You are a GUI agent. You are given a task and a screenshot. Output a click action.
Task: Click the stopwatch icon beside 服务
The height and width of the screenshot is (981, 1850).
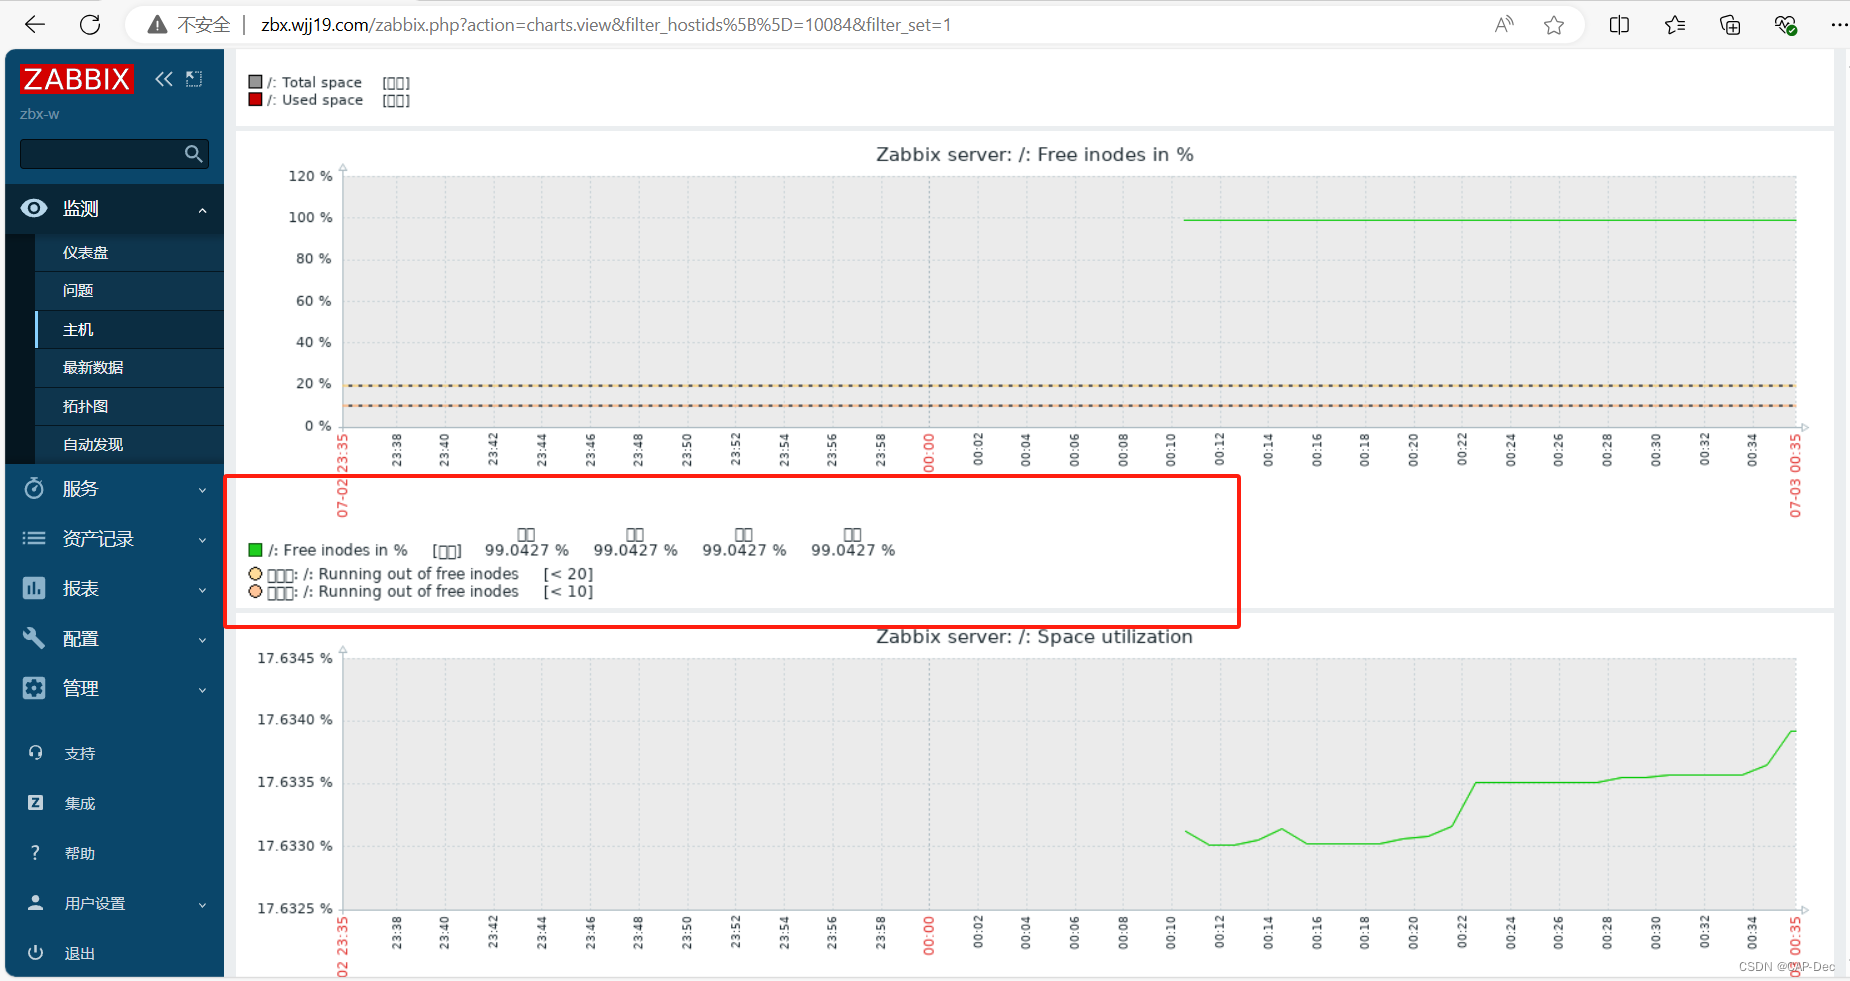pyautogui.click(x=34, y=488)
